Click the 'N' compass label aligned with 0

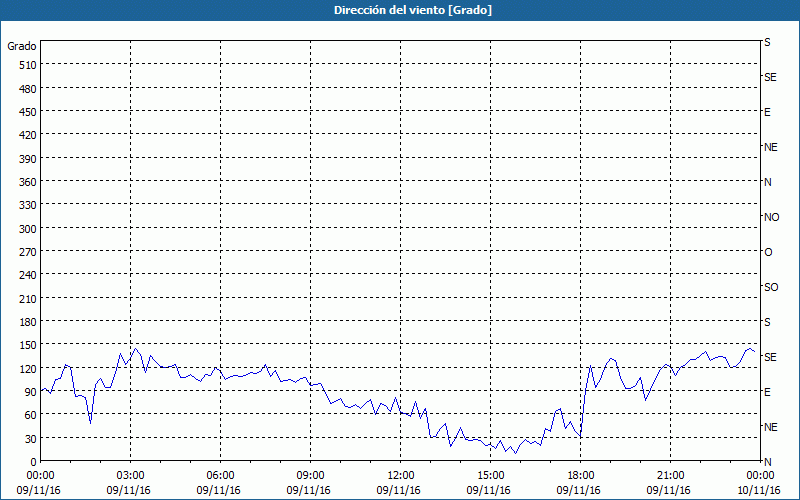(767, 462)
